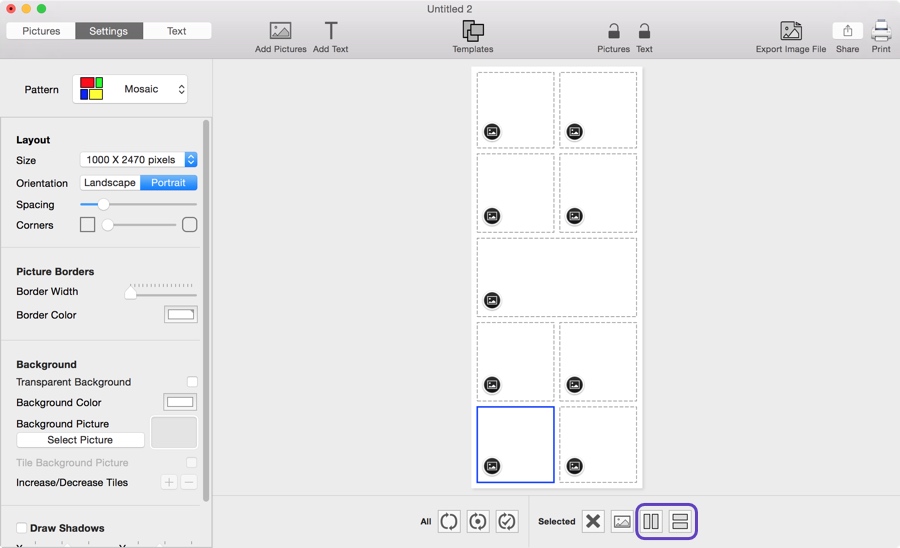Open the Pattern Mosaic dropdown
Viewport: 900px width, 548px height.
pos(130,89)
